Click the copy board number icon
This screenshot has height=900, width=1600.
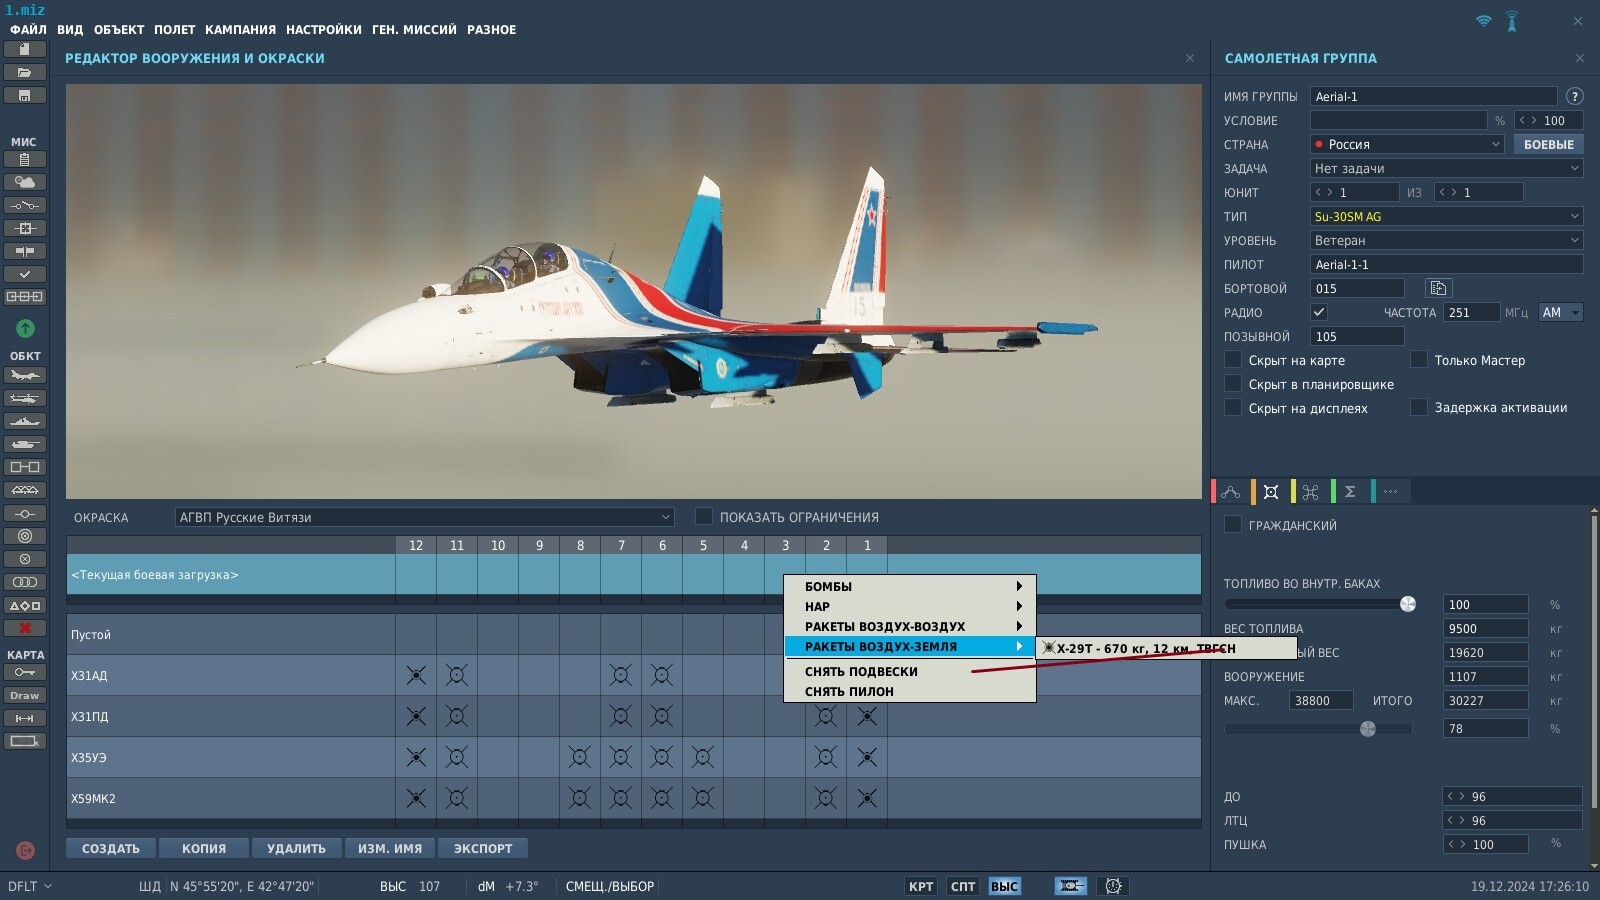coord(1438,288)
